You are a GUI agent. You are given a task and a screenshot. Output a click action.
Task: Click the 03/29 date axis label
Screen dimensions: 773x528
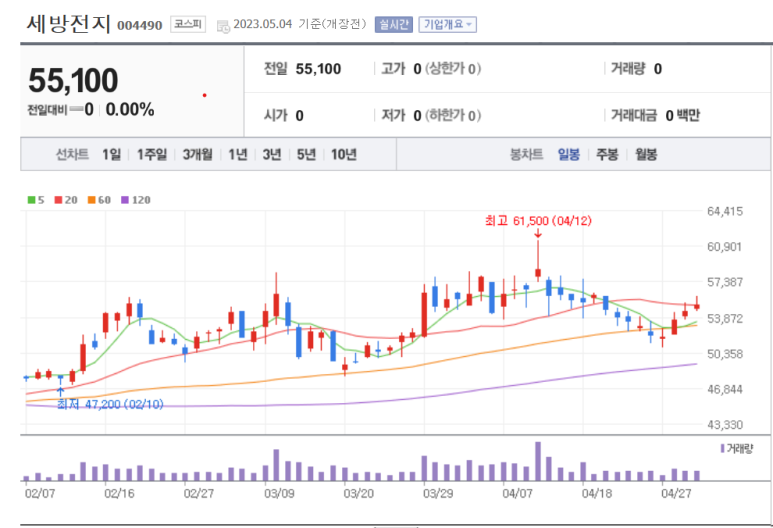click(x=438, y=493)
